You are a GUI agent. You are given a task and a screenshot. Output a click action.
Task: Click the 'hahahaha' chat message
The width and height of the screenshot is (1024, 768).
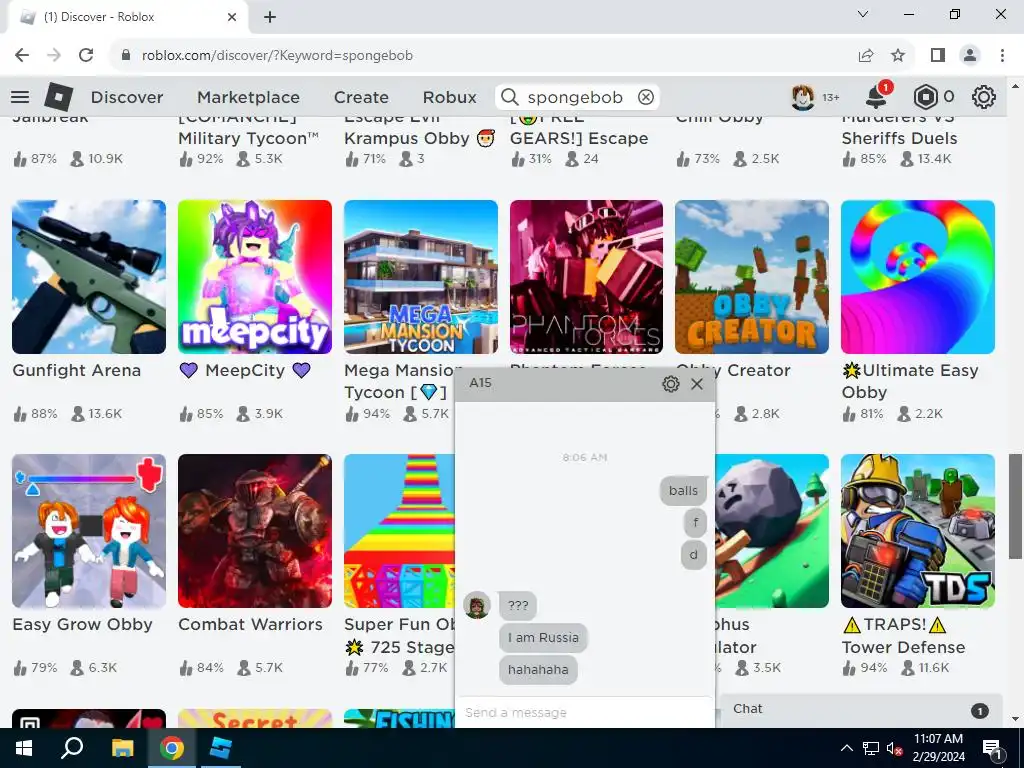tap(538, 669)
